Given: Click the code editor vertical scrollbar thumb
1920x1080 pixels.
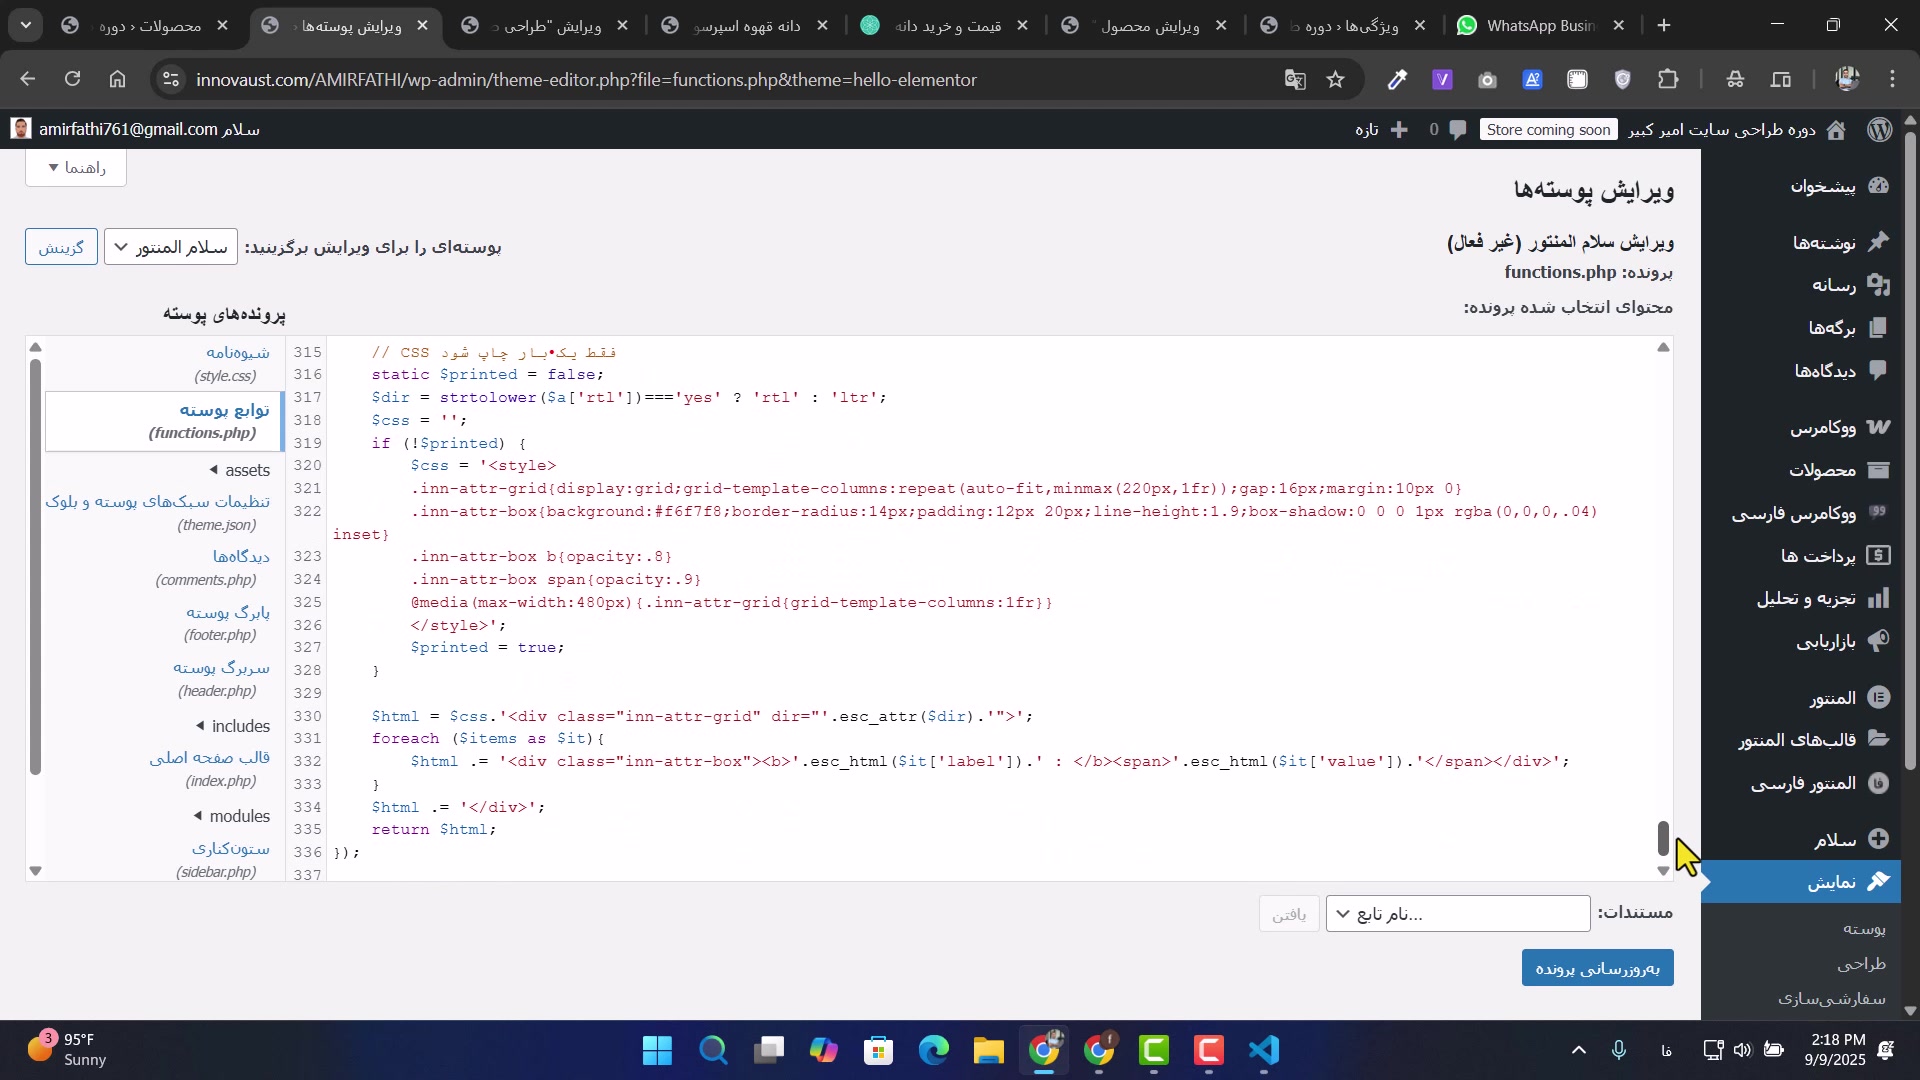Looking at the screenshot, I should pyautogui.click(x=1664, y=838).
